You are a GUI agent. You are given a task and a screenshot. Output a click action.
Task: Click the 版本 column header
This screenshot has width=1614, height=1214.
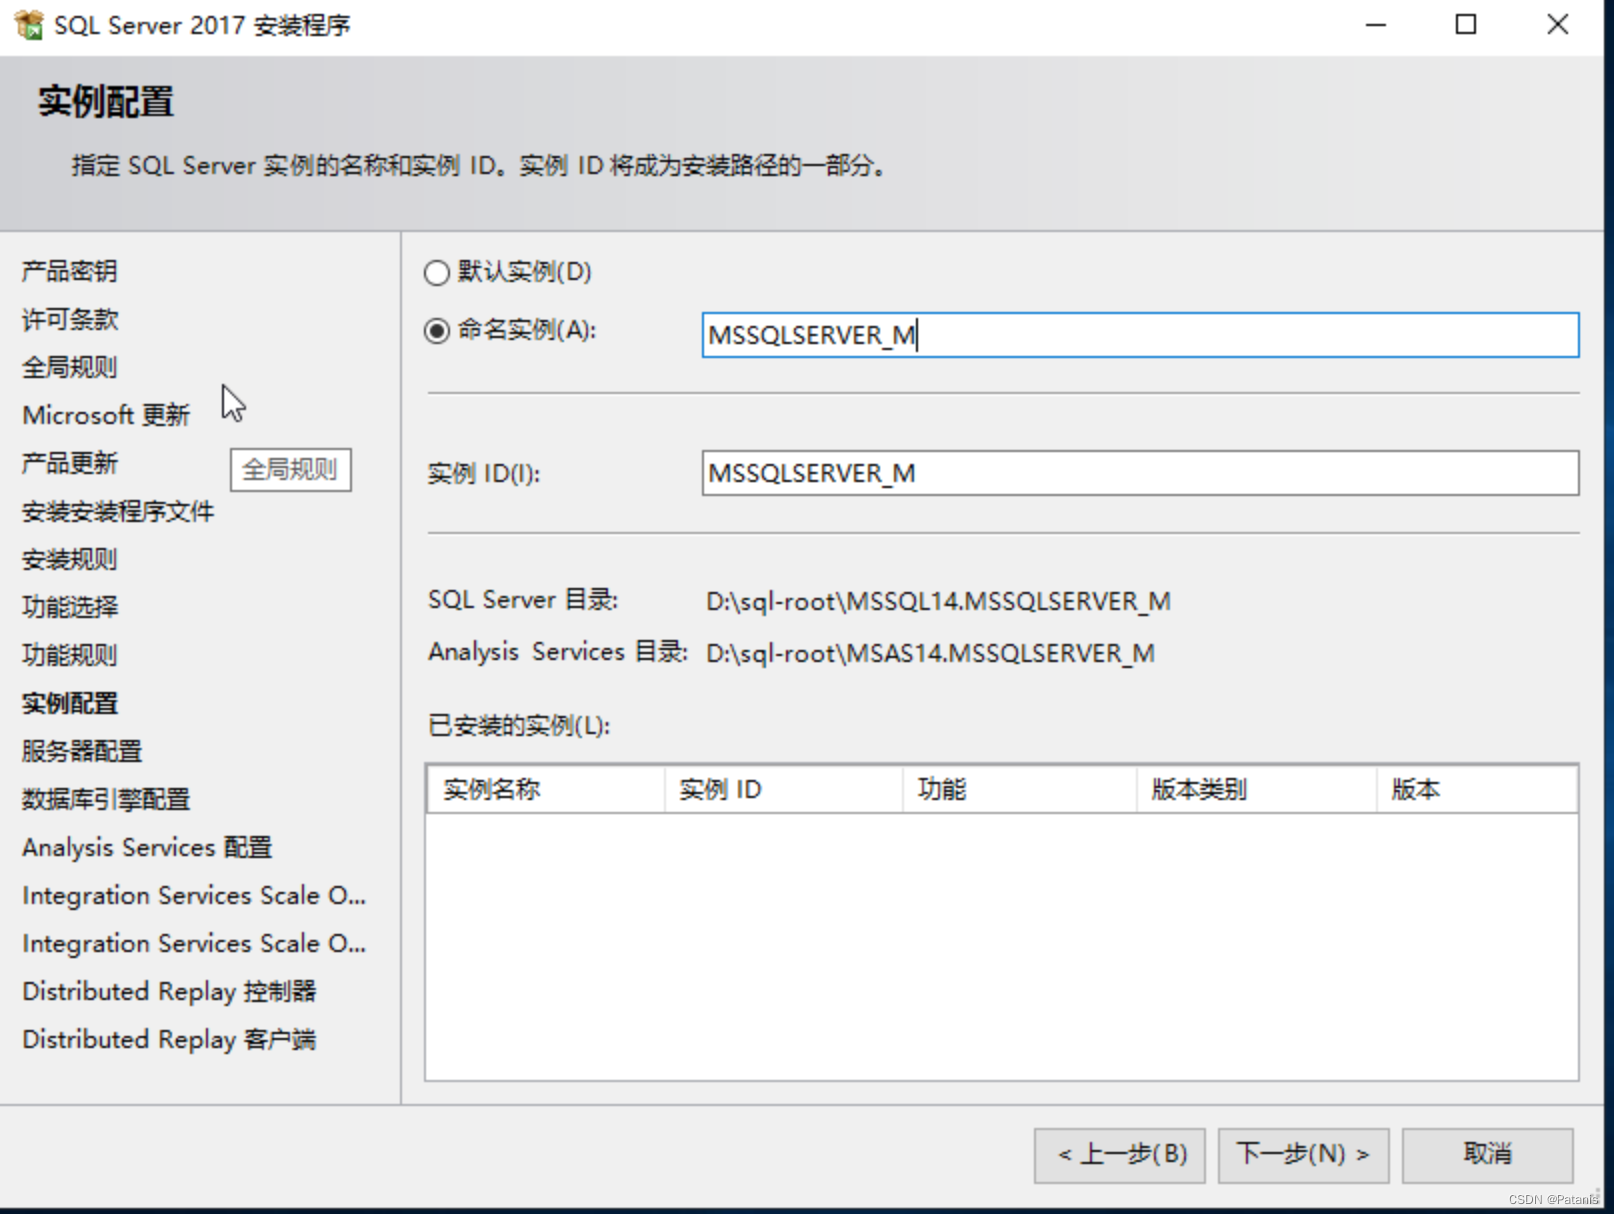pyautogui.click(x=1477, y=790)
